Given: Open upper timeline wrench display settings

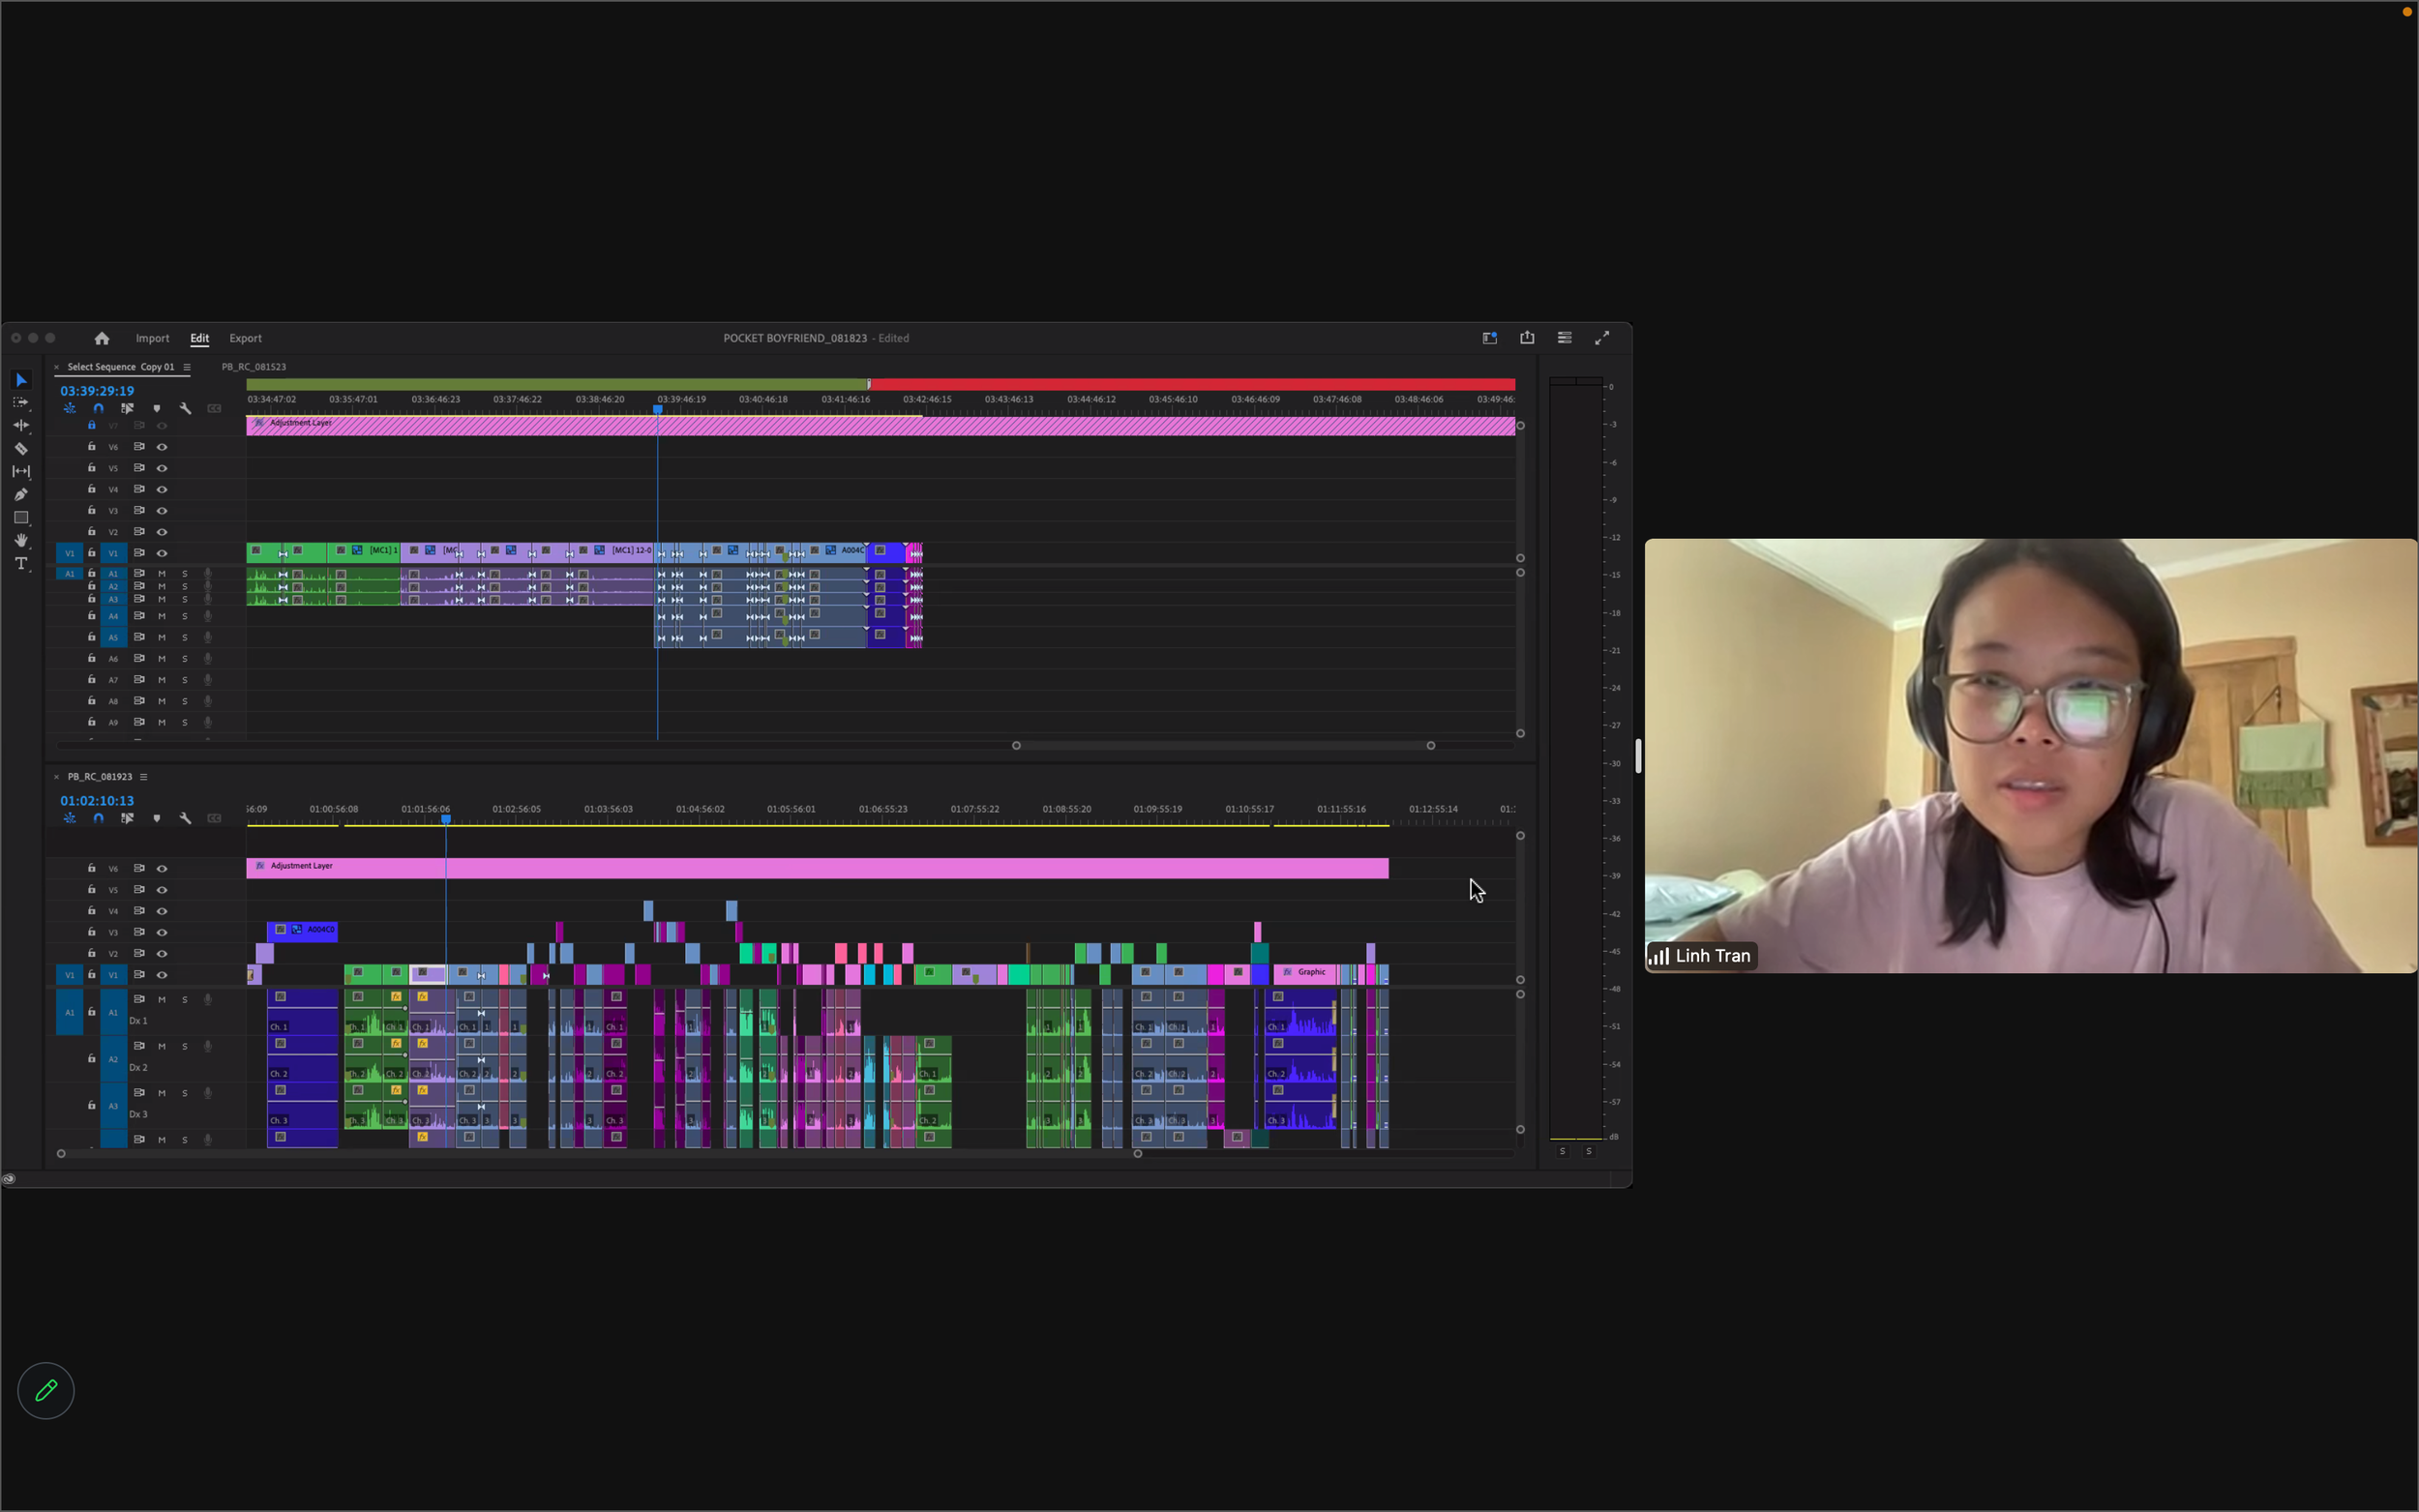Looking at the screenshot, I should click(x=185, y=409).
